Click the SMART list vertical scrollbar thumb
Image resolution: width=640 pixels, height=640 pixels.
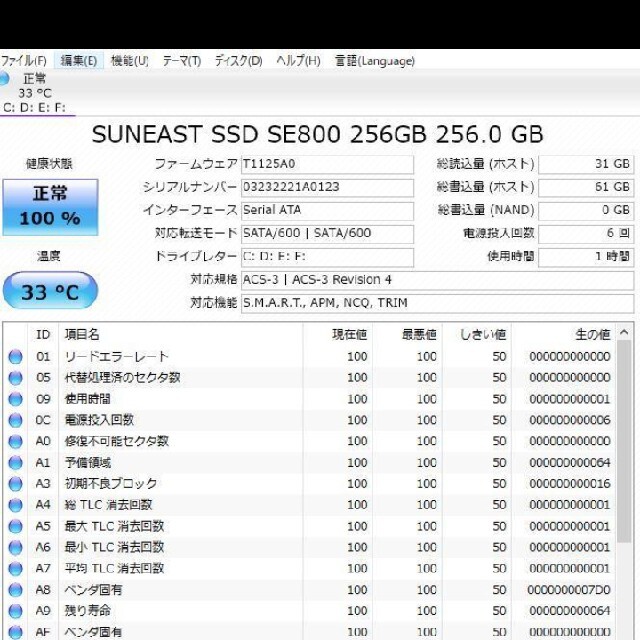(x=624, y=441)
